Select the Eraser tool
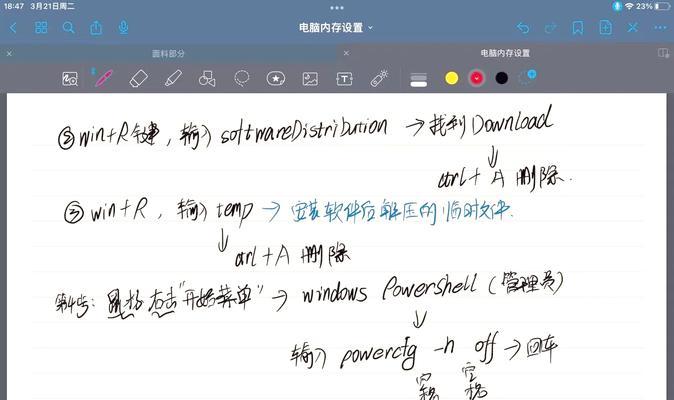 pos(138,79)
